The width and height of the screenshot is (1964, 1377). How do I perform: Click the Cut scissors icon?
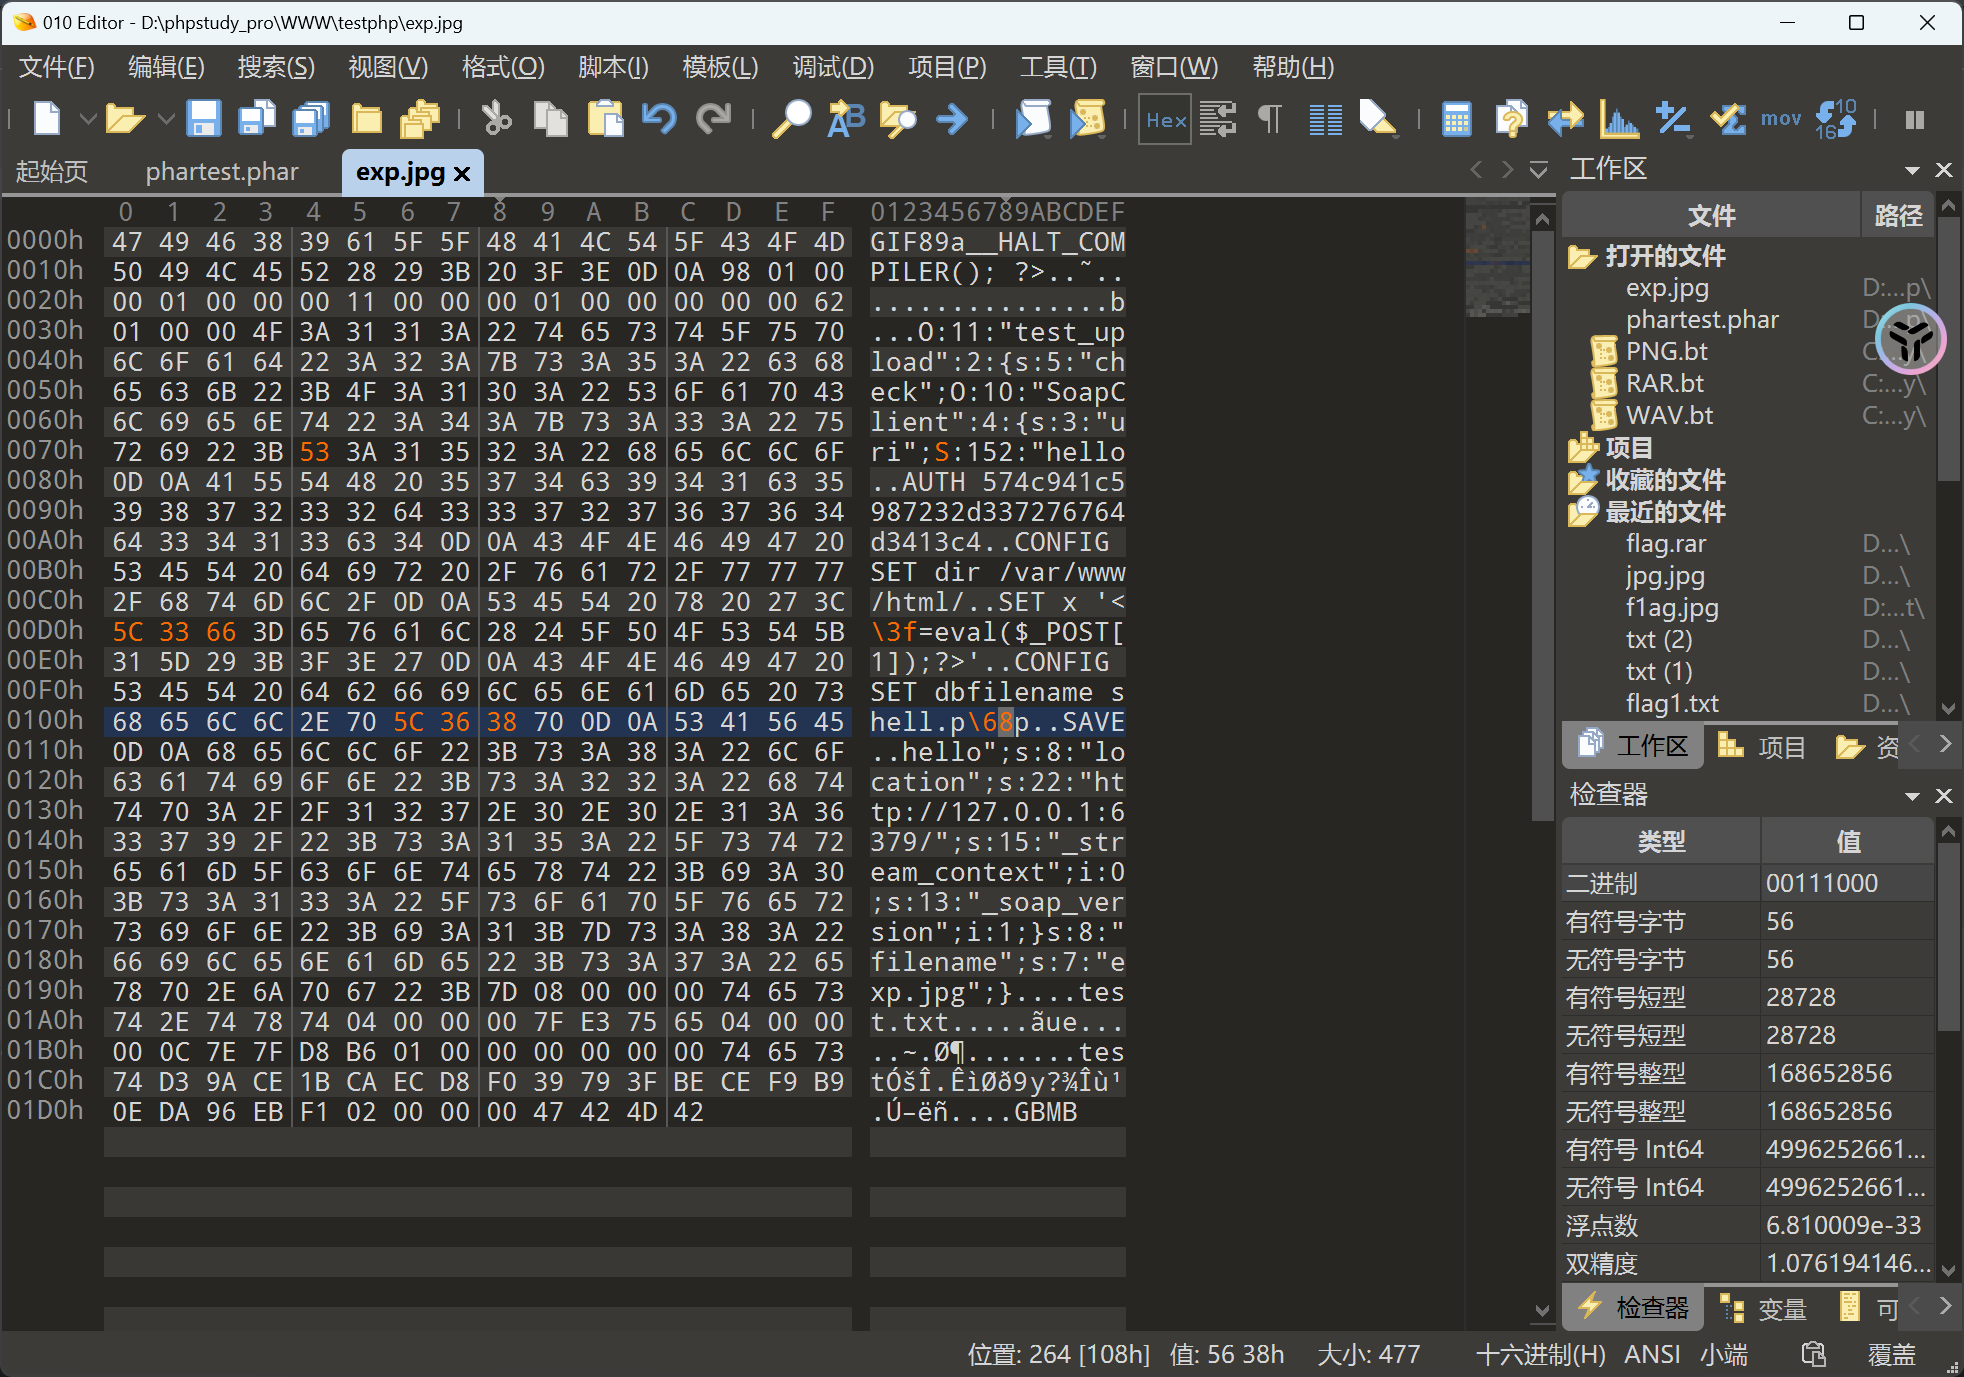click(x=496, y=119)
